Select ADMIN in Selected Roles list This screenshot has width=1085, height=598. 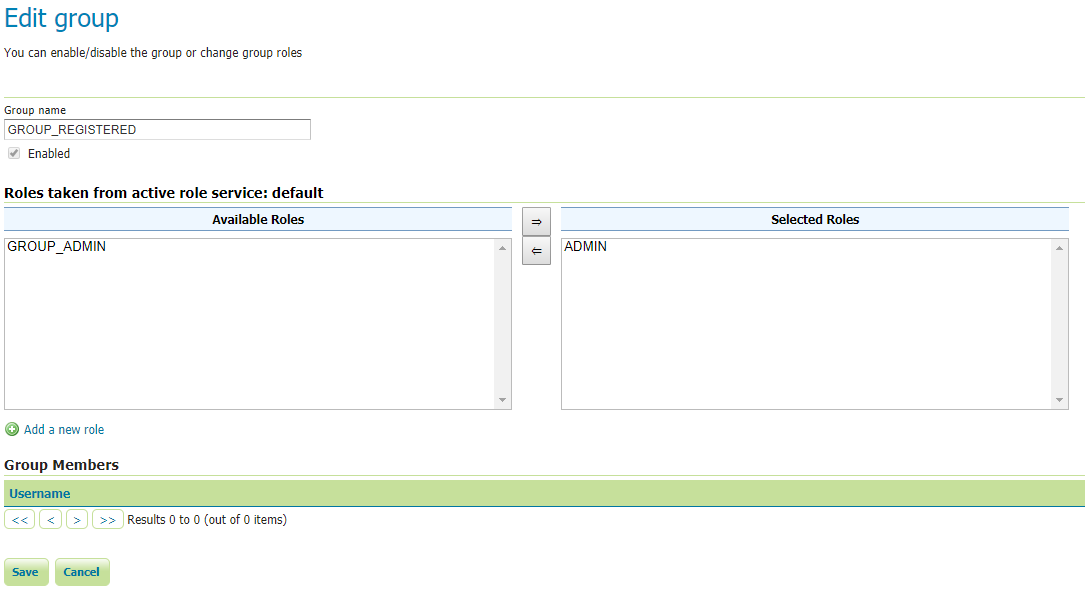[586, 247]
